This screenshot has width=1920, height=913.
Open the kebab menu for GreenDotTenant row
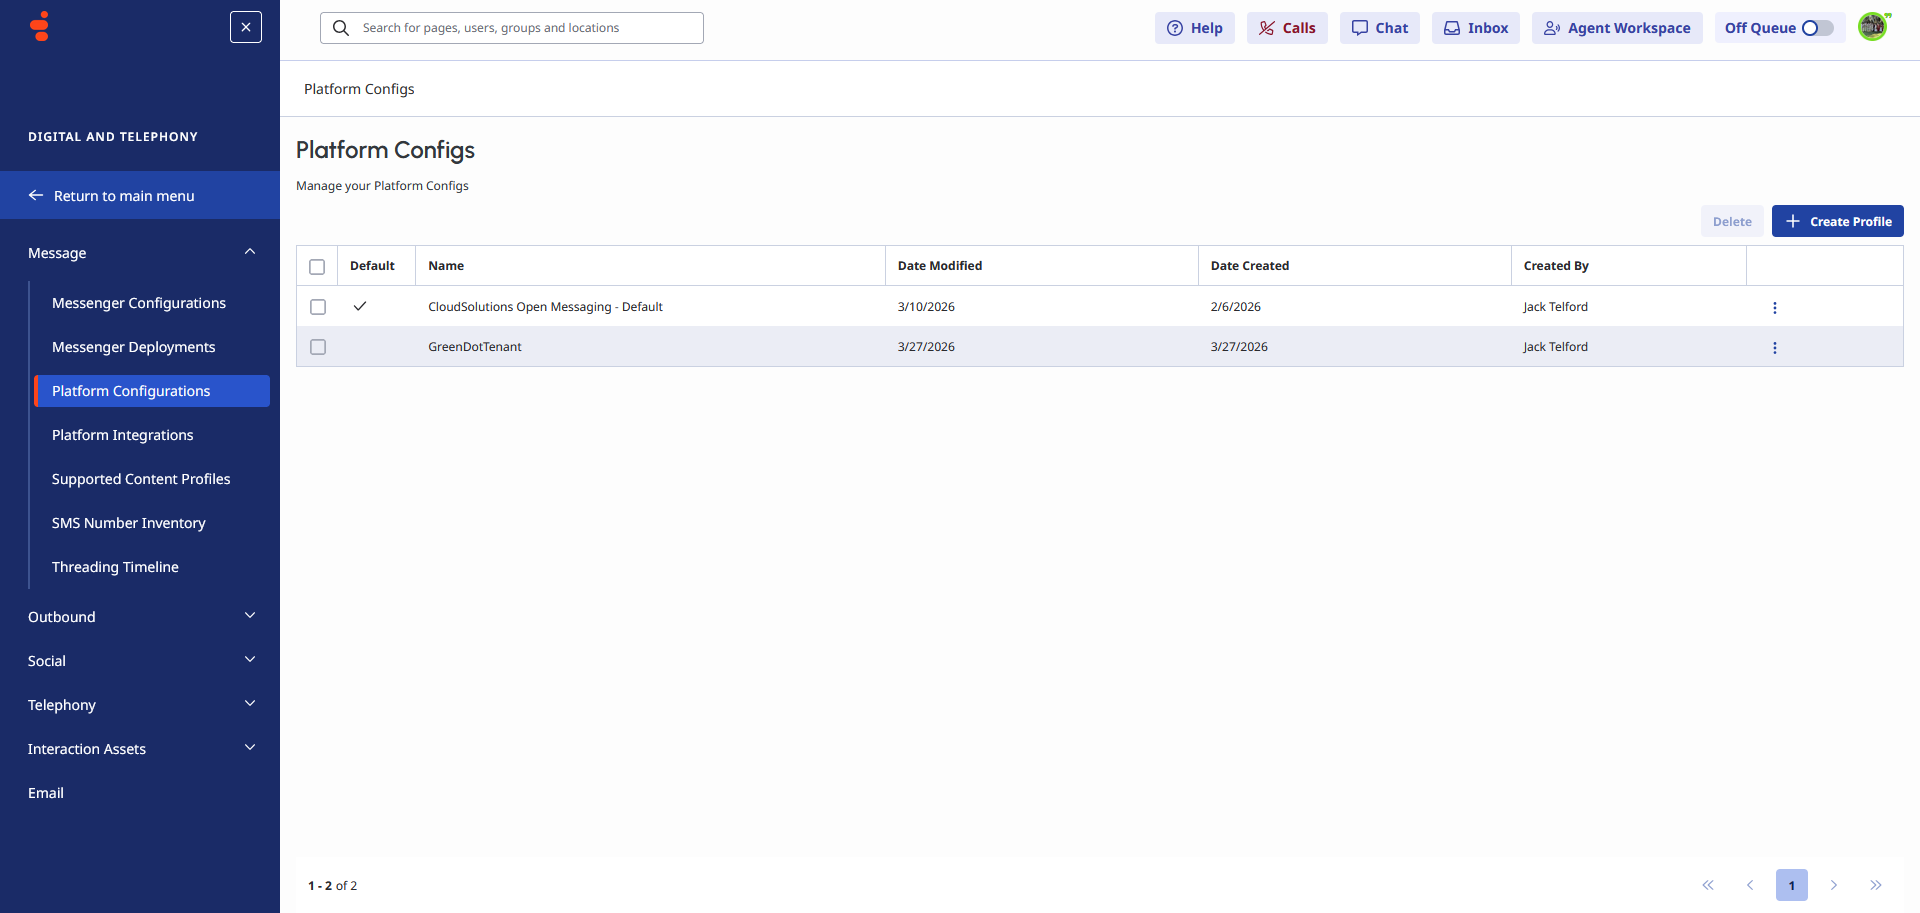pos(1775,347)
